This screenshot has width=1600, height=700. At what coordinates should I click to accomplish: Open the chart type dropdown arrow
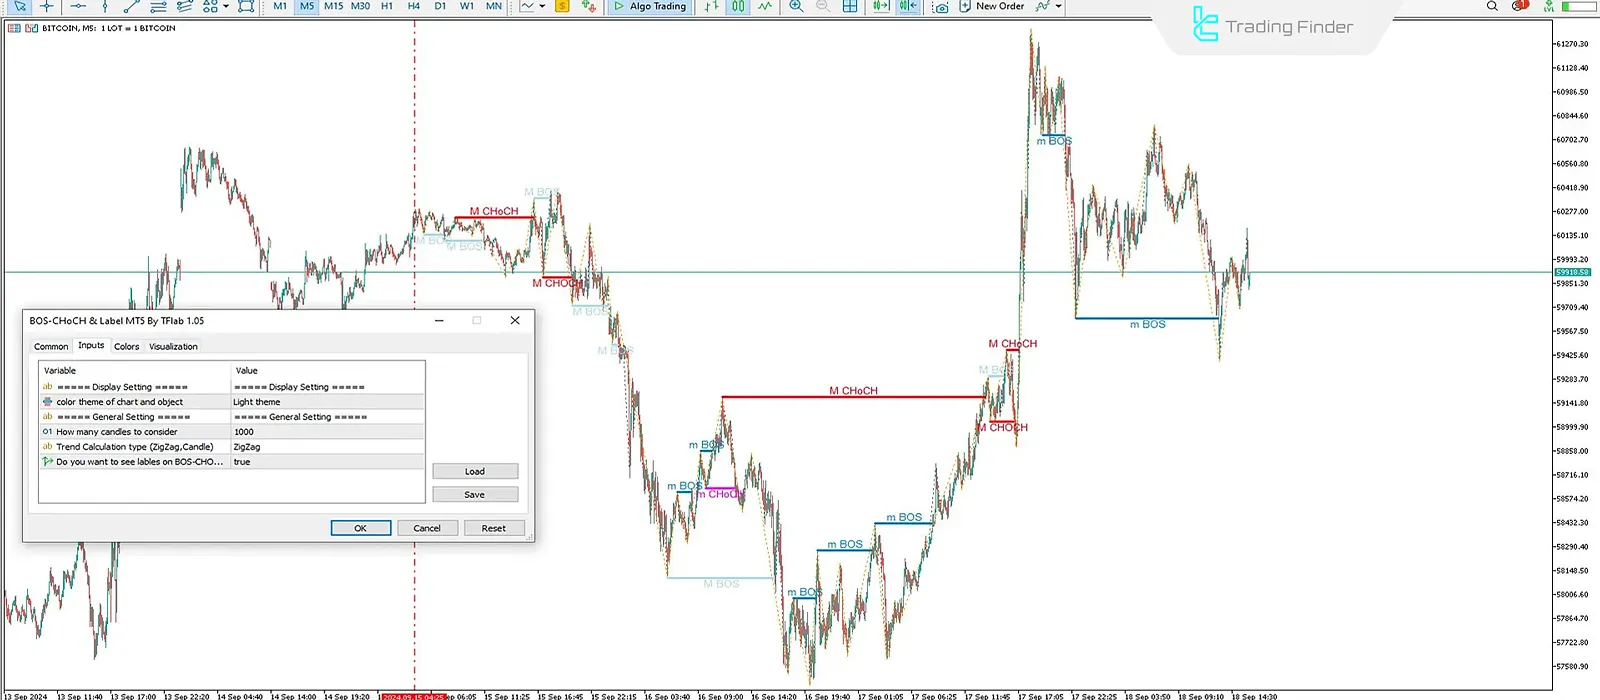[x=542, y=6]
